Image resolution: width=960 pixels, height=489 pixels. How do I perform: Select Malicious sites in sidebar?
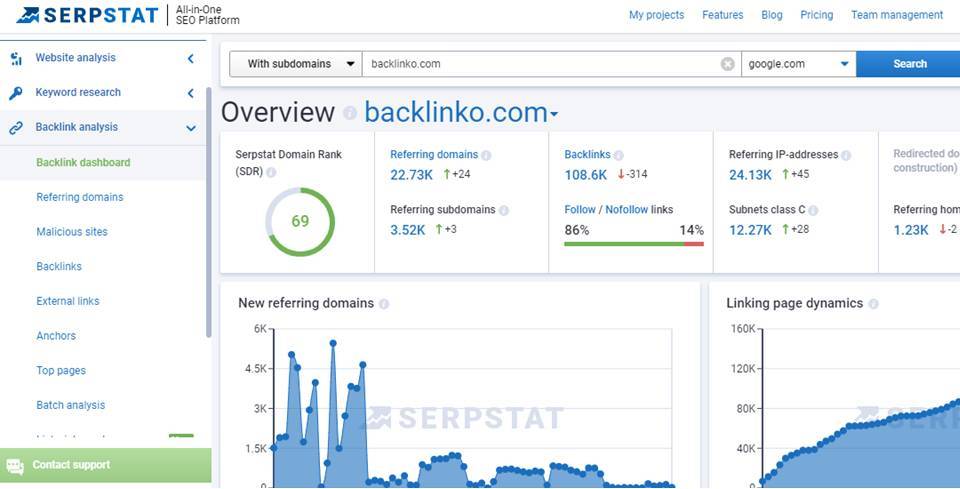point(72,232)
